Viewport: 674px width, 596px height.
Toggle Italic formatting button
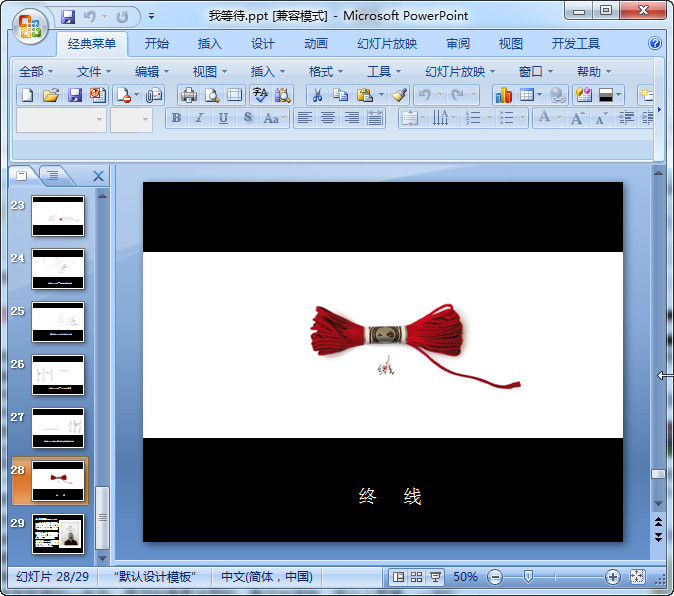click(x=200, y=118)
